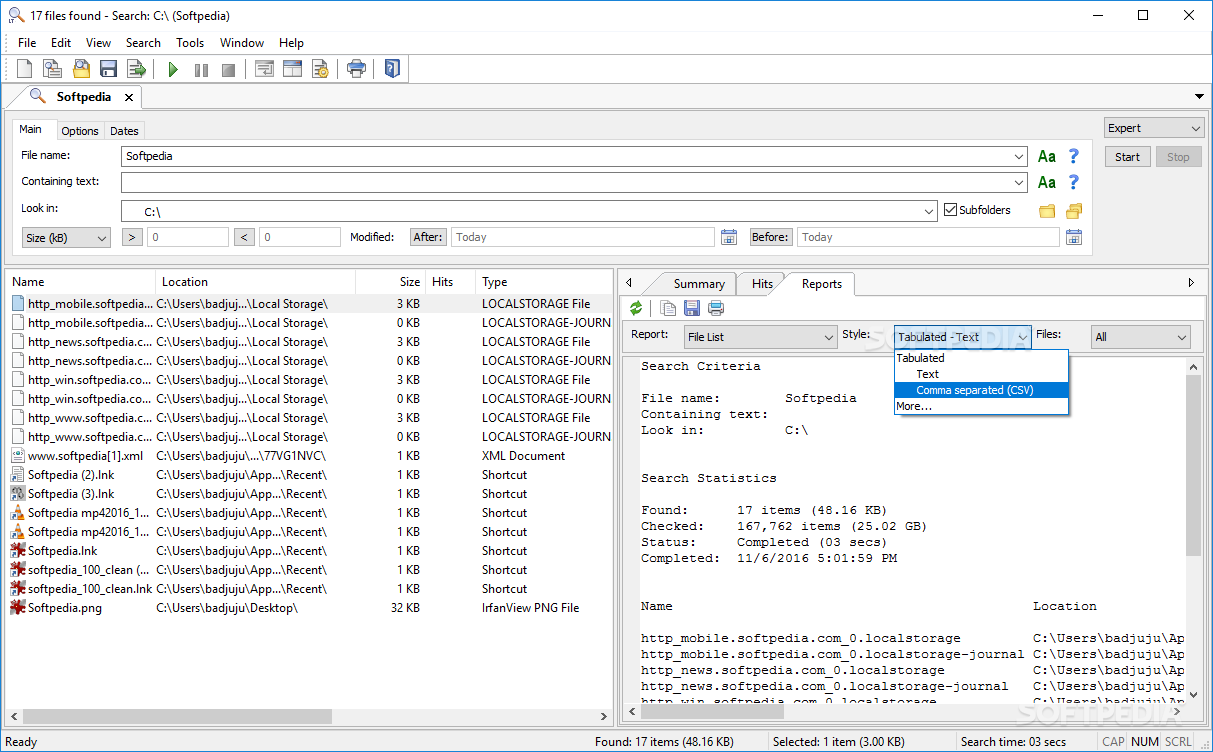The image size is (1213, 752).
Task: Expand the Look in location dropdown arrow
Action: click(x=930, y=211)
